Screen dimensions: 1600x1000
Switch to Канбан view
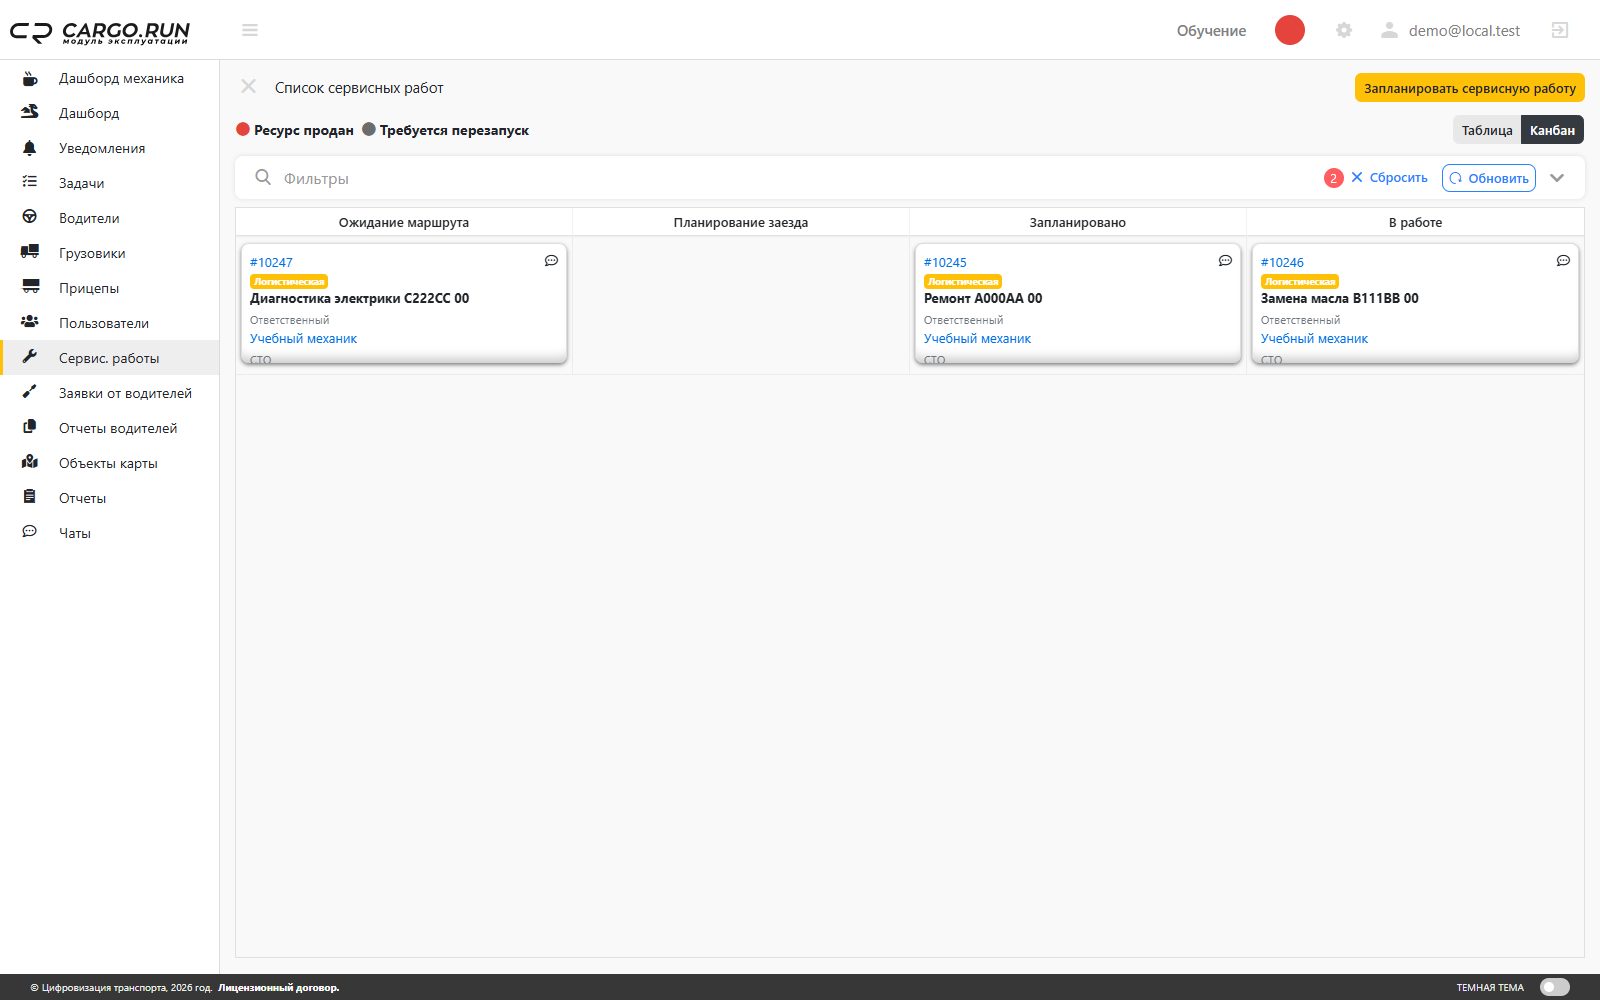coord(1552,130)
